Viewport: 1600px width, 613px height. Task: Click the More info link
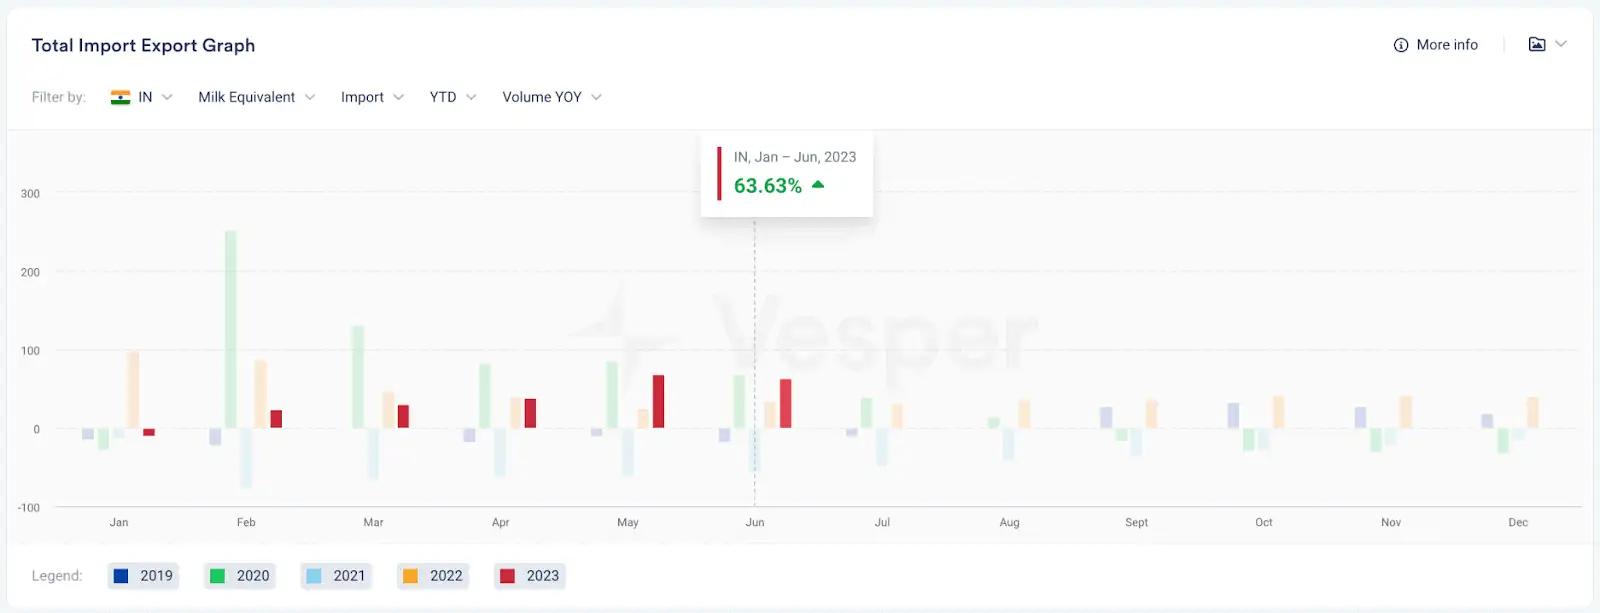click(x=1447, y=45)
